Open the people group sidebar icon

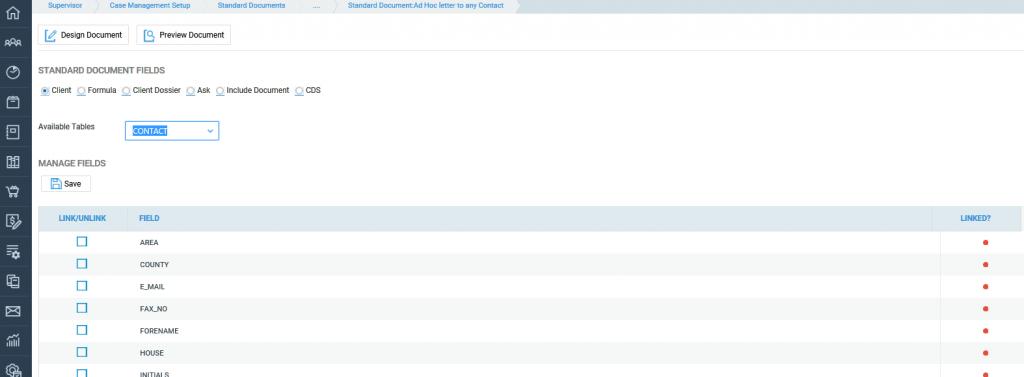pyautogui.click(x=12, y=42)
